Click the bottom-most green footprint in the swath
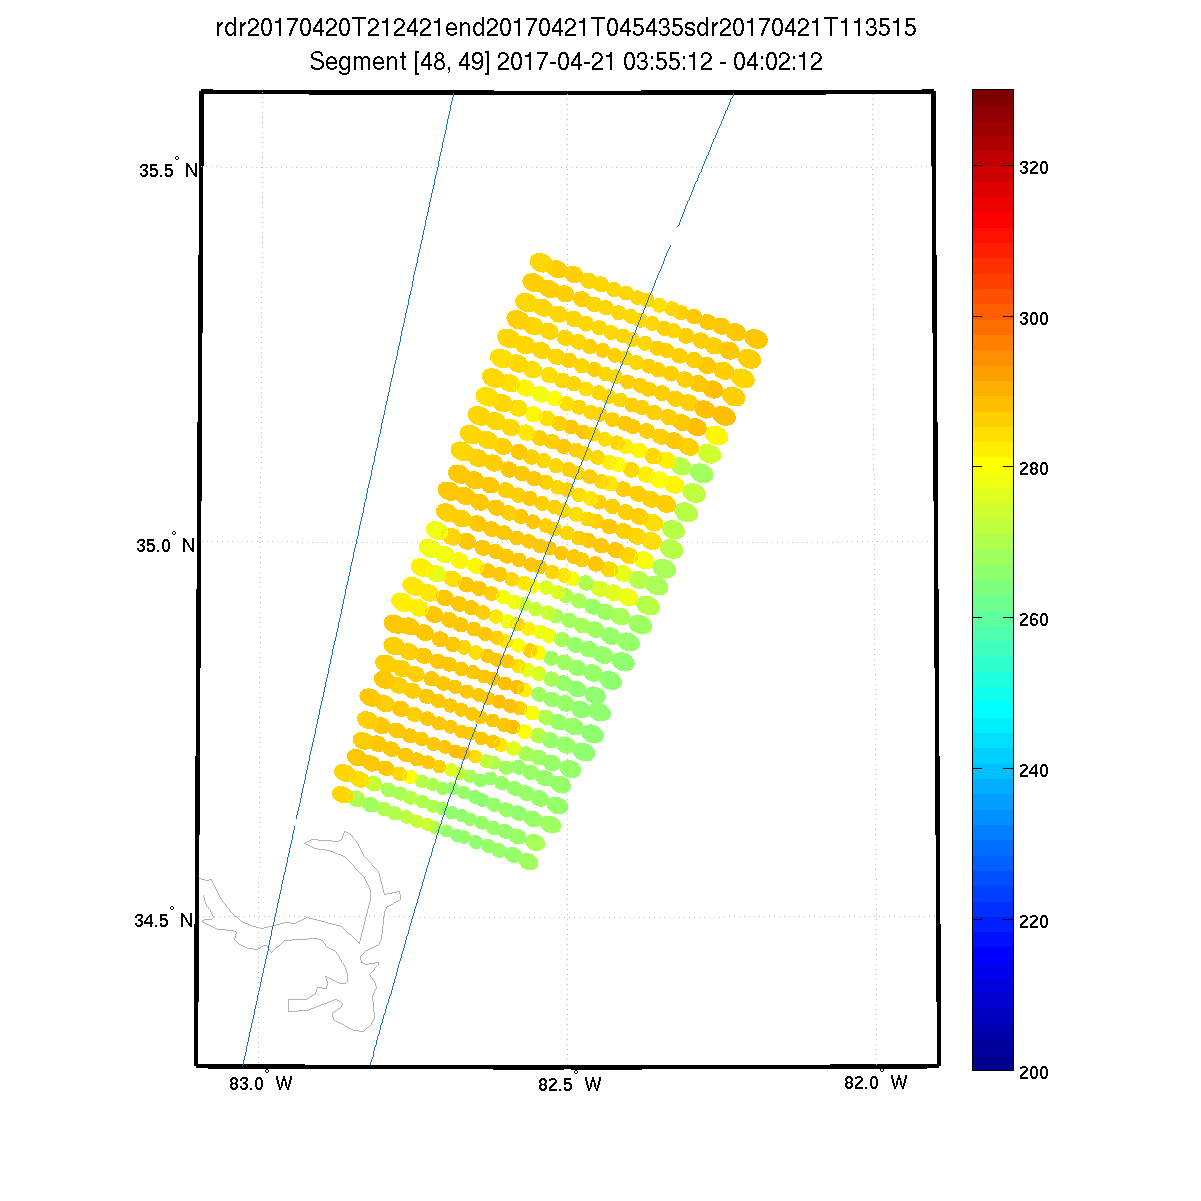This screenshot has width=1201, height=1201. (x=527, y=861)
